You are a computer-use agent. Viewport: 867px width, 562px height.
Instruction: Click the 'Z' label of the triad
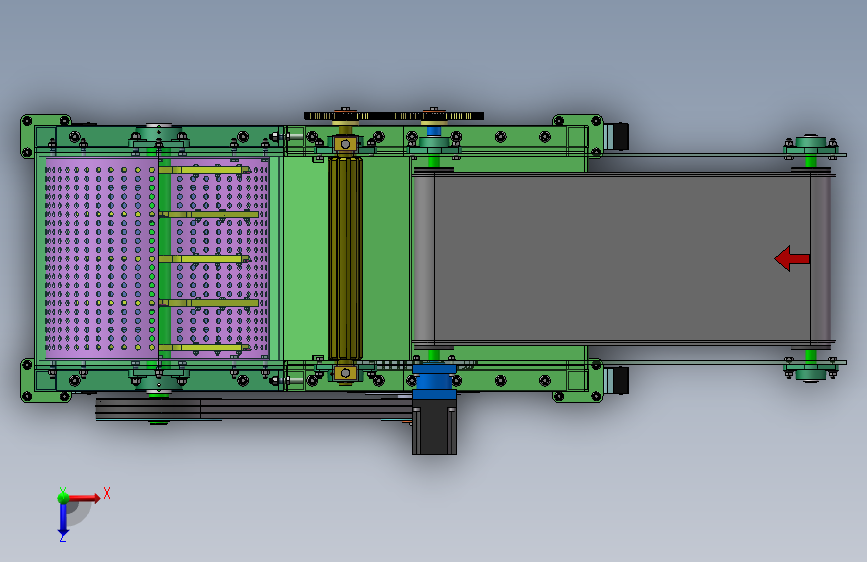63,538
